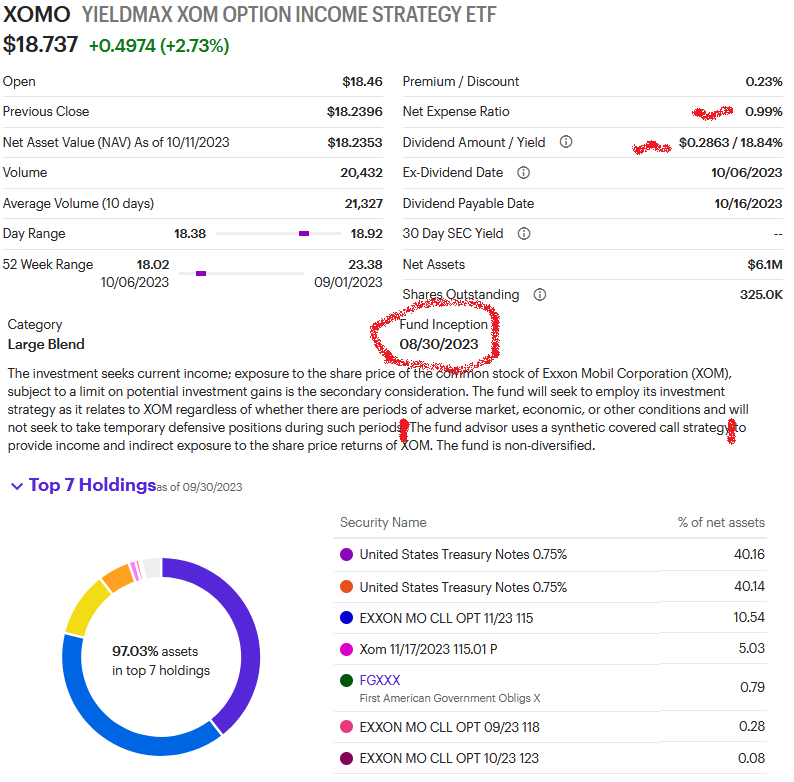Screen dimensions: 794x782
Task: Click dividend value $0.2863 / 18.84%
Action: click(x=731, y=142)
